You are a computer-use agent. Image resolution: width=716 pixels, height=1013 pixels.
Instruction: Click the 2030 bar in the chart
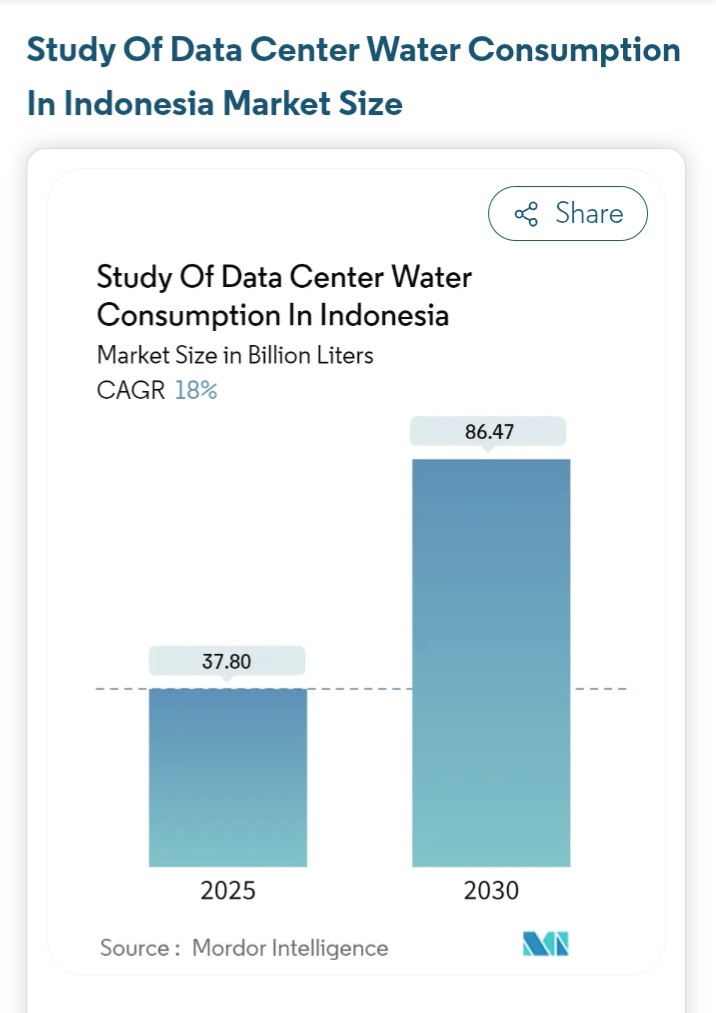click(491, 662)
